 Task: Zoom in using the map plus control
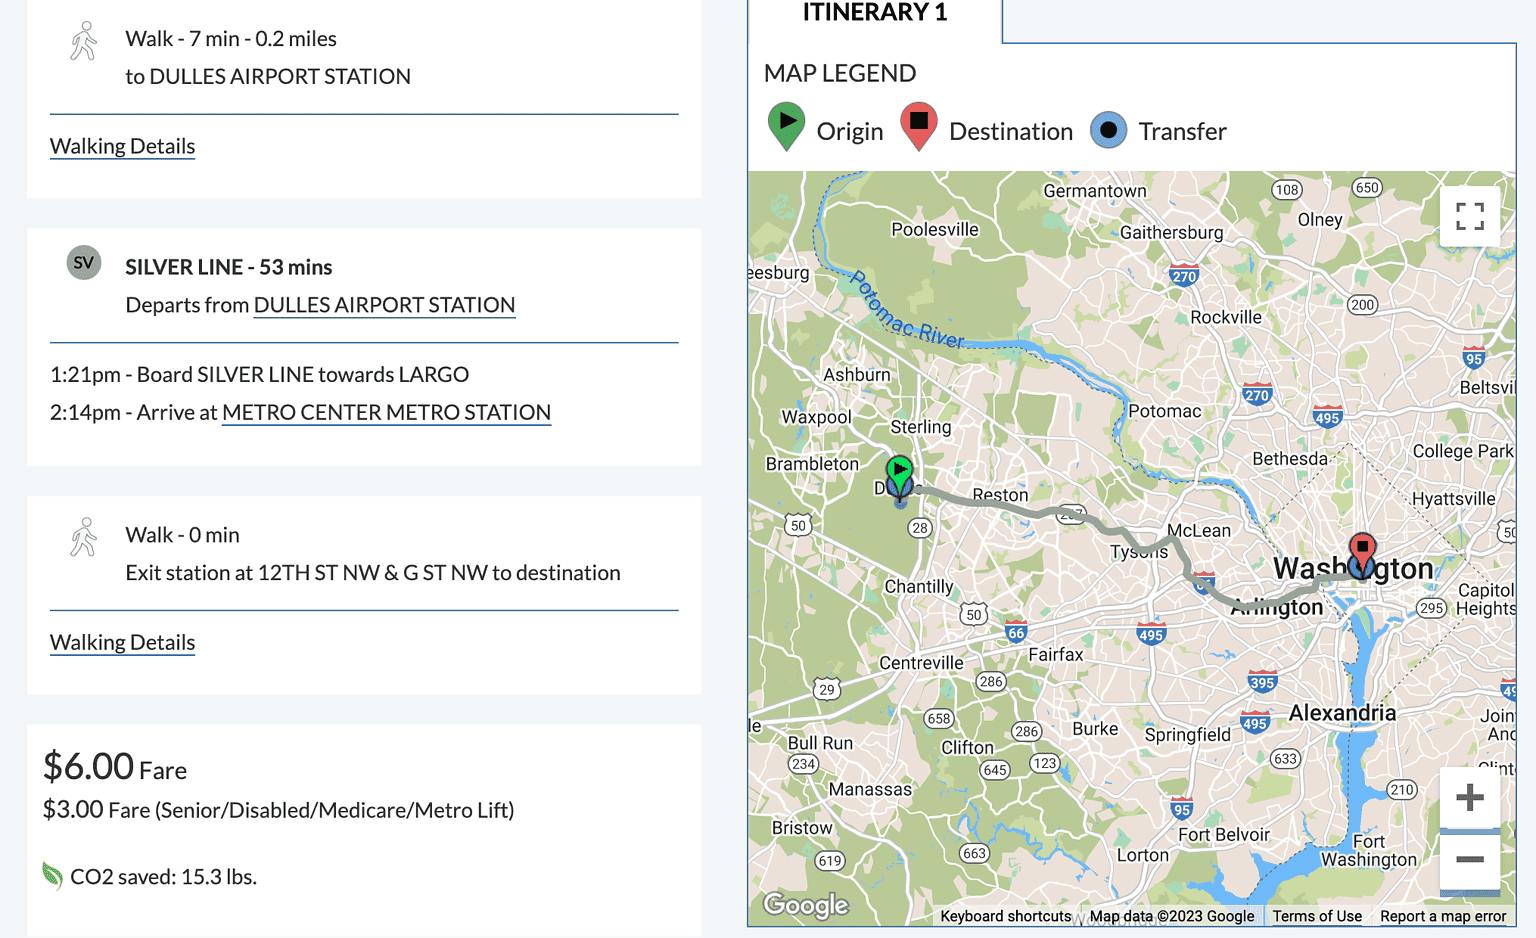[1469, 796]
